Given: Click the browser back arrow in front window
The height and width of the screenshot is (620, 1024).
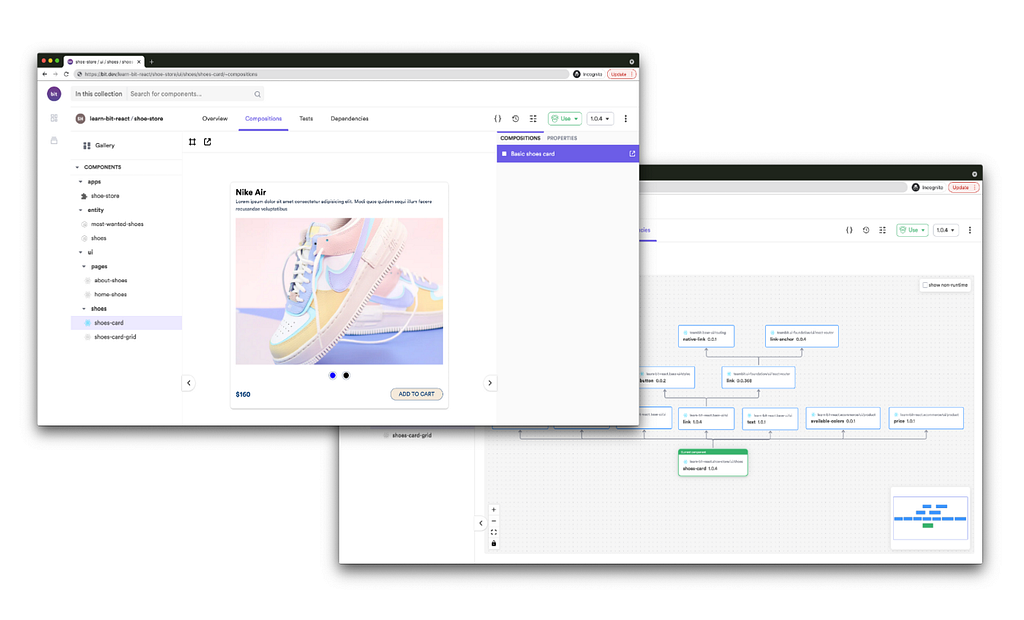Looking at the screenshot, I should coord(44,74).
